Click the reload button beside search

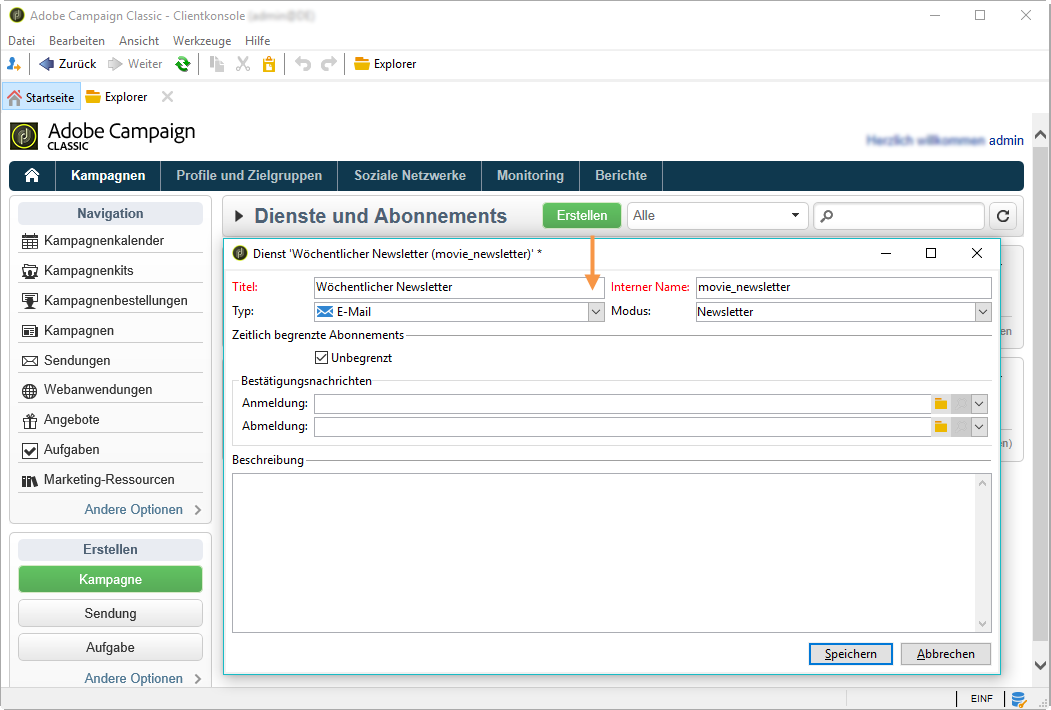click(x=1003, y=216)
